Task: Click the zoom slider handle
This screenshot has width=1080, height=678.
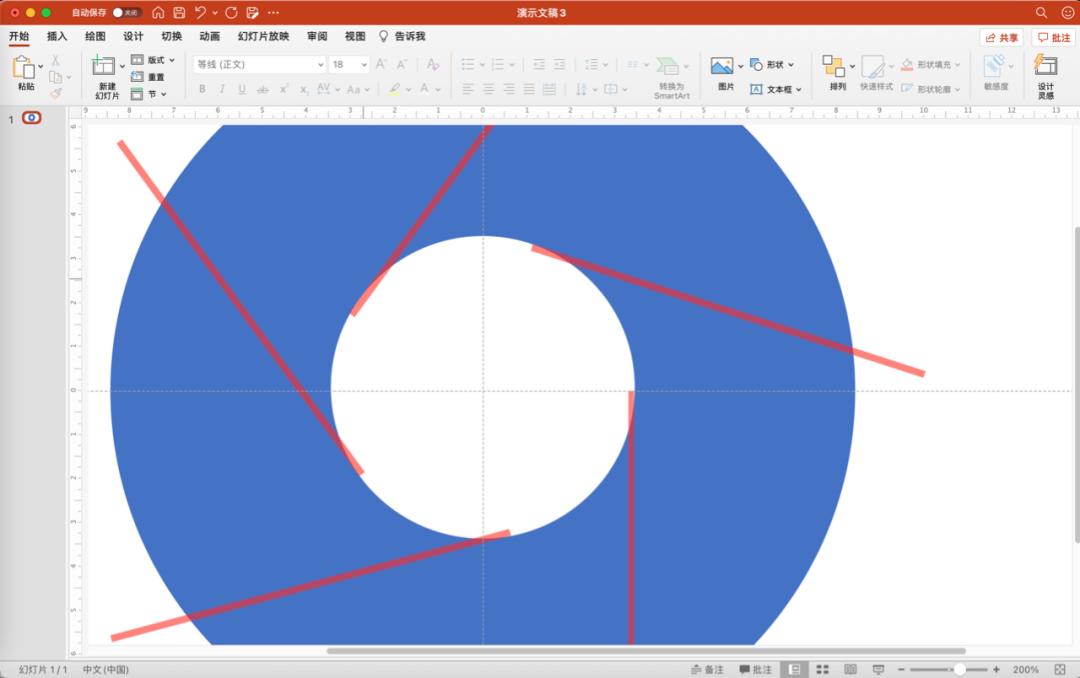Action: pyautogui.click(x=959, y=669)
